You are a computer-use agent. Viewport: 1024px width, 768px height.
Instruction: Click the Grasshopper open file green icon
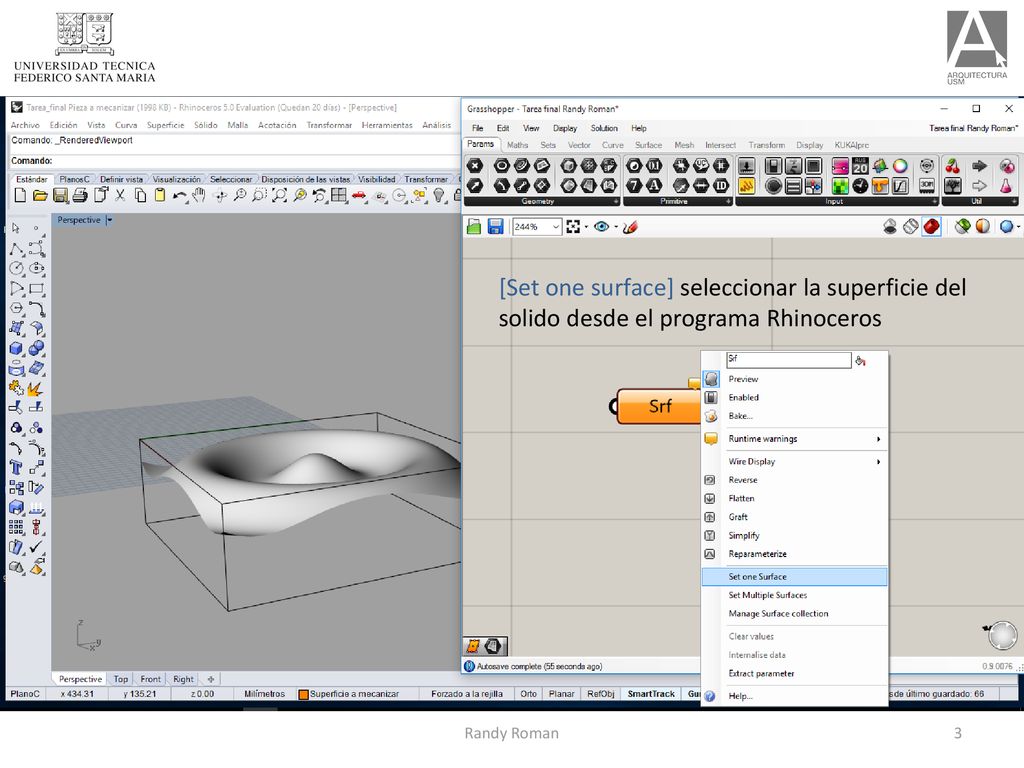coord(474,227)
